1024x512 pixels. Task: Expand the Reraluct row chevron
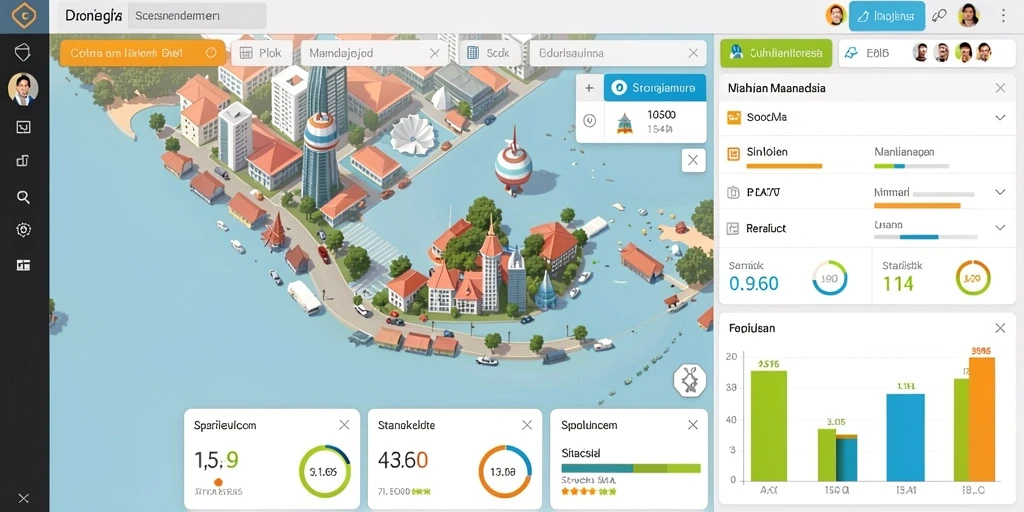1000,228
